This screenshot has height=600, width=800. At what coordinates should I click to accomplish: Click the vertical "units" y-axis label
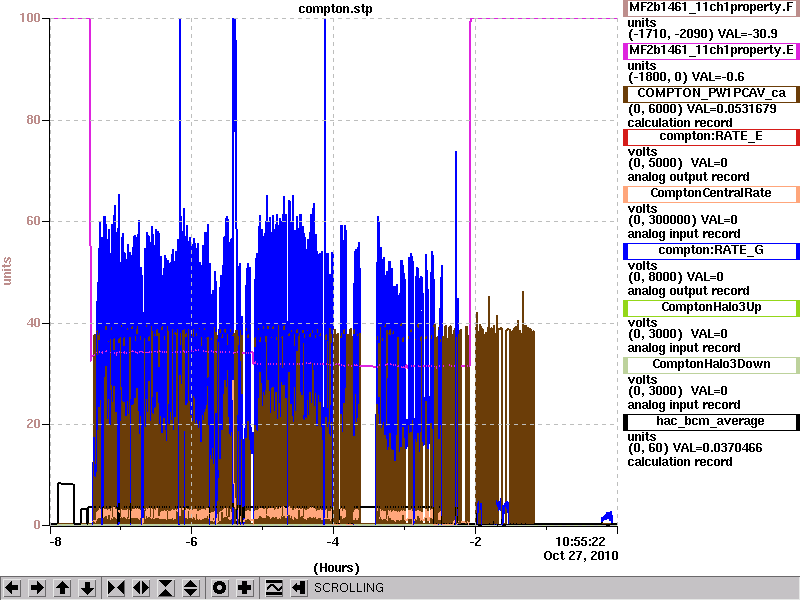click(x=7, y=271)
